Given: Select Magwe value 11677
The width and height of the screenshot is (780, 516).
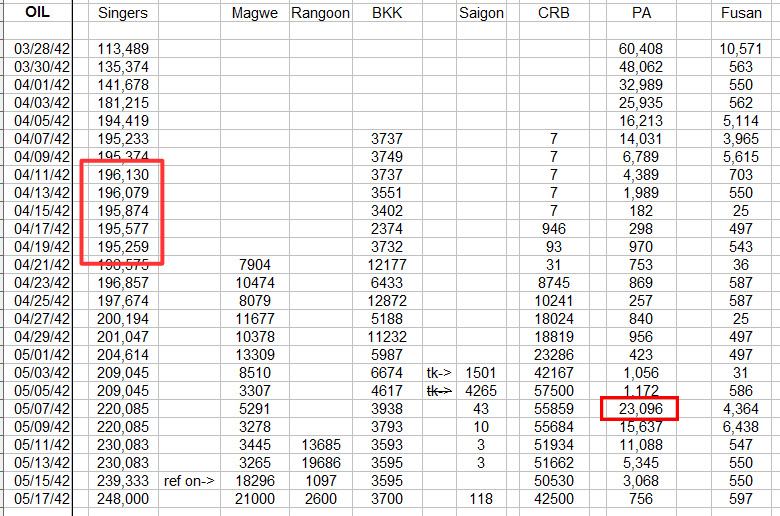Looking at the screenshot, I should tap(255, 319).
